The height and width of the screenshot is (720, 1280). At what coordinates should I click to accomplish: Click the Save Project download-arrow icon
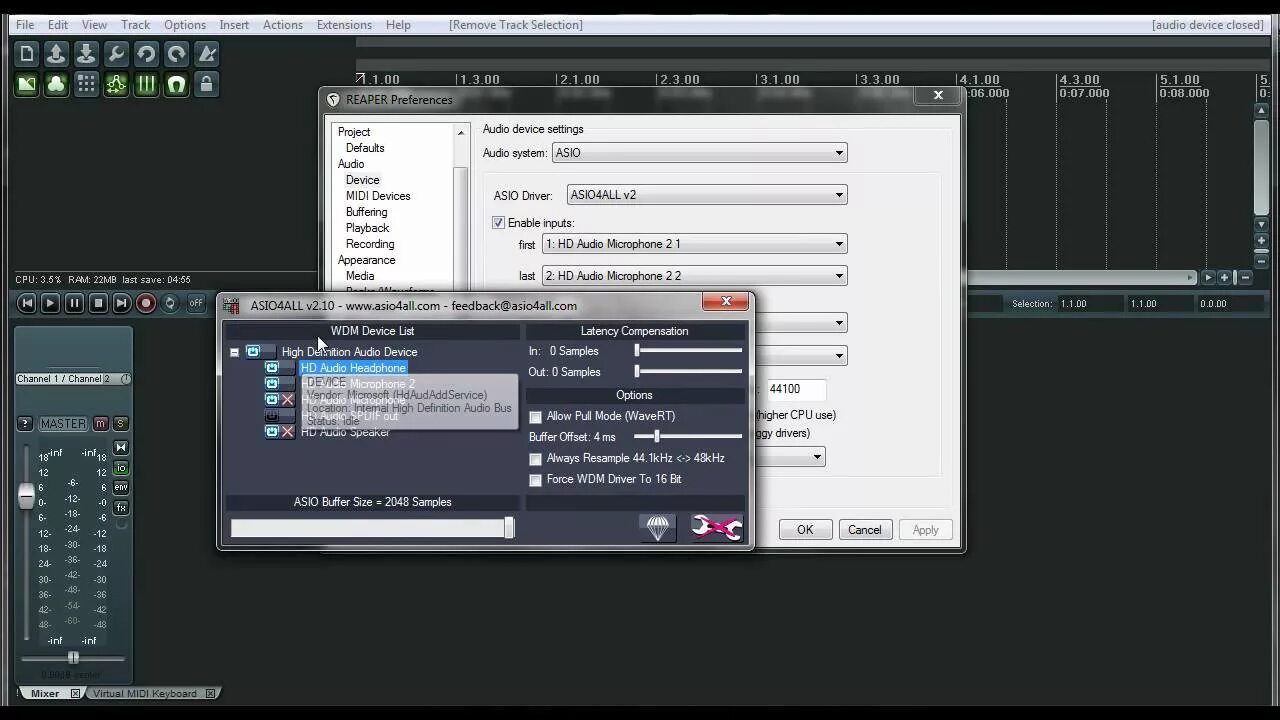point(87,54)
